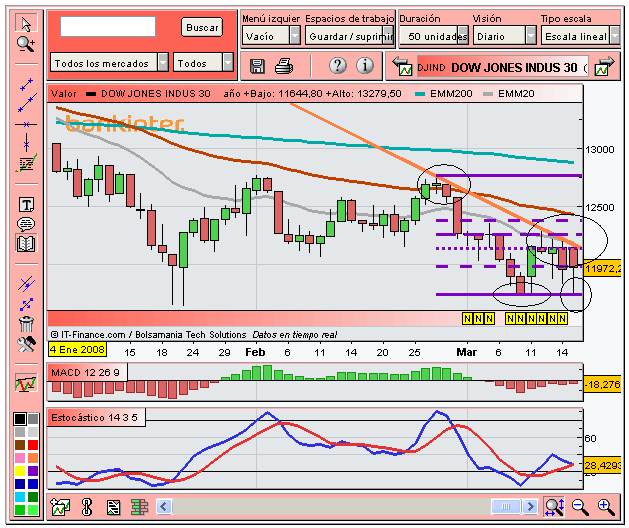Open the Todos dropdown
The height and width of the screenshot is (528, 629).
click(x=203, y=63)
